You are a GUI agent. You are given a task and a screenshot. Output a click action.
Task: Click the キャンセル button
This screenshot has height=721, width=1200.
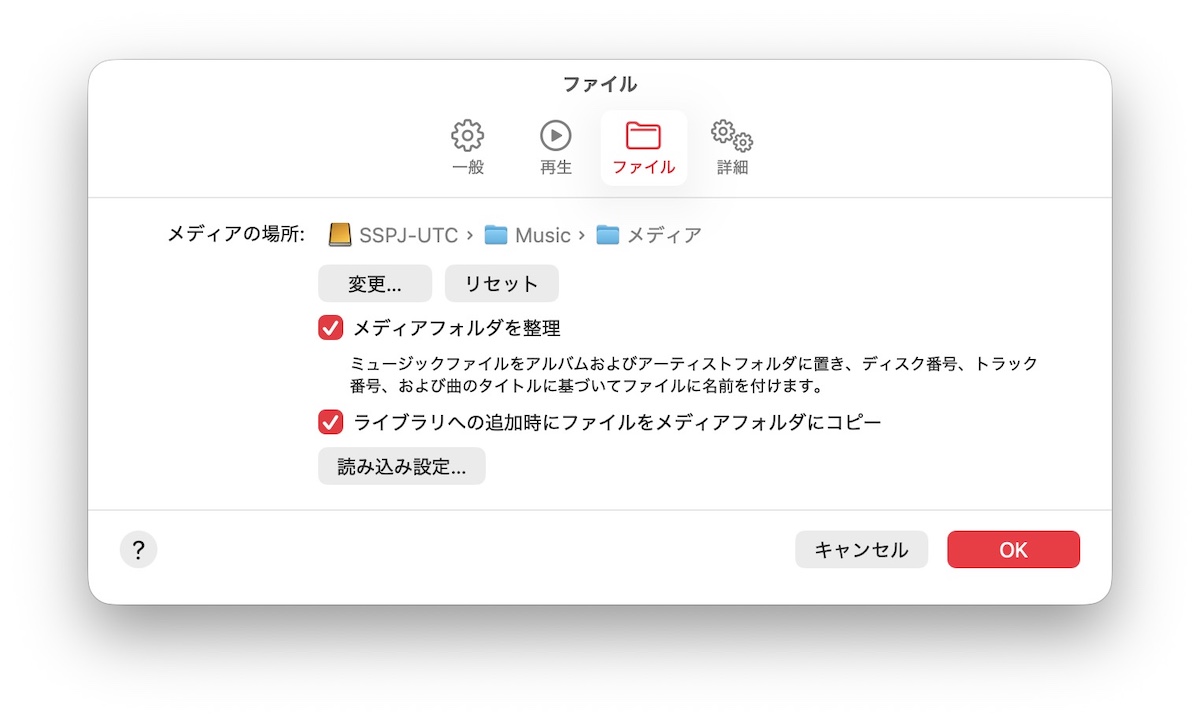[x=861, y=550]
